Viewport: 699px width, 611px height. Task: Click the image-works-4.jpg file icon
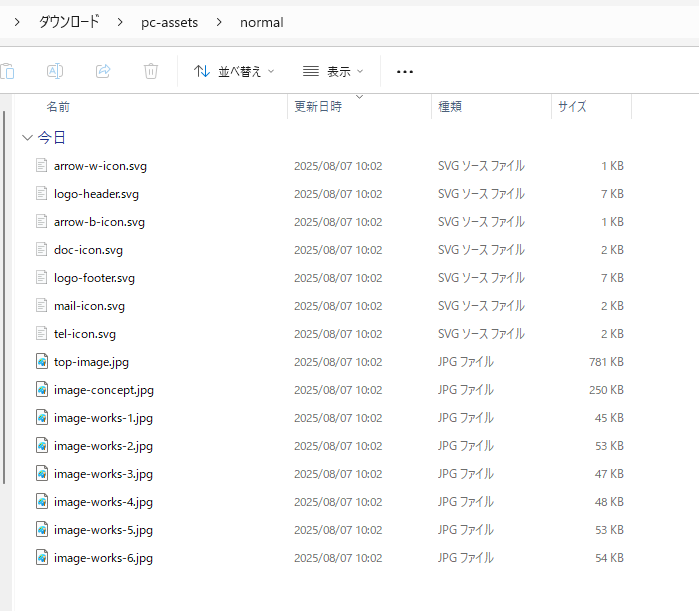pyautogui.click(x=42, y=502)
